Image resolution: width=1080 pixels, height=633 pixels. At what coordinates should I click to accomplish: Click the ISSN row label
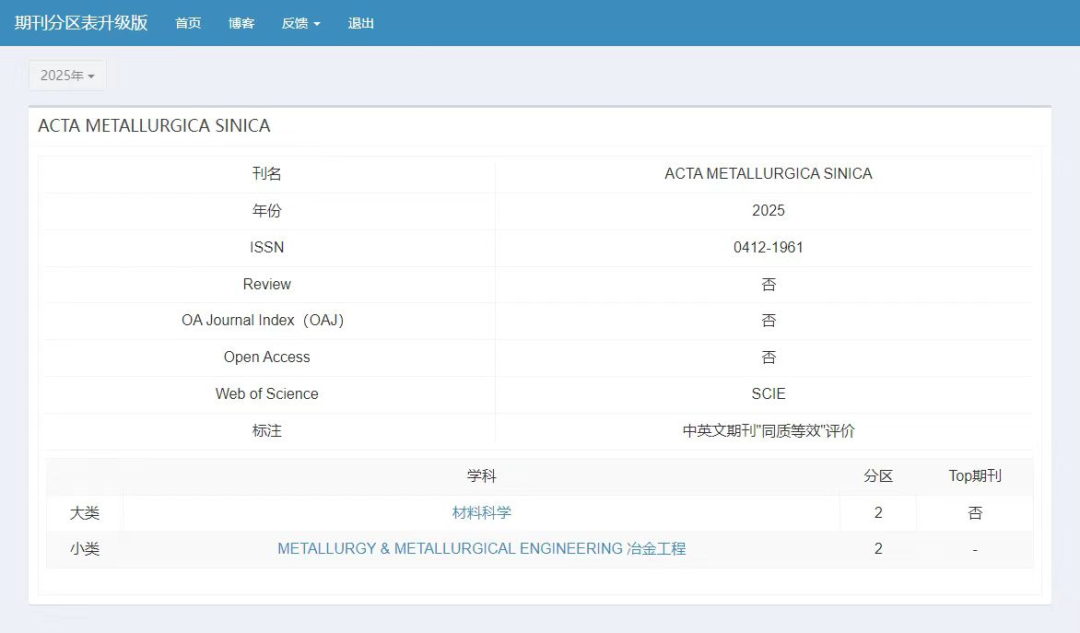point(267,247)
